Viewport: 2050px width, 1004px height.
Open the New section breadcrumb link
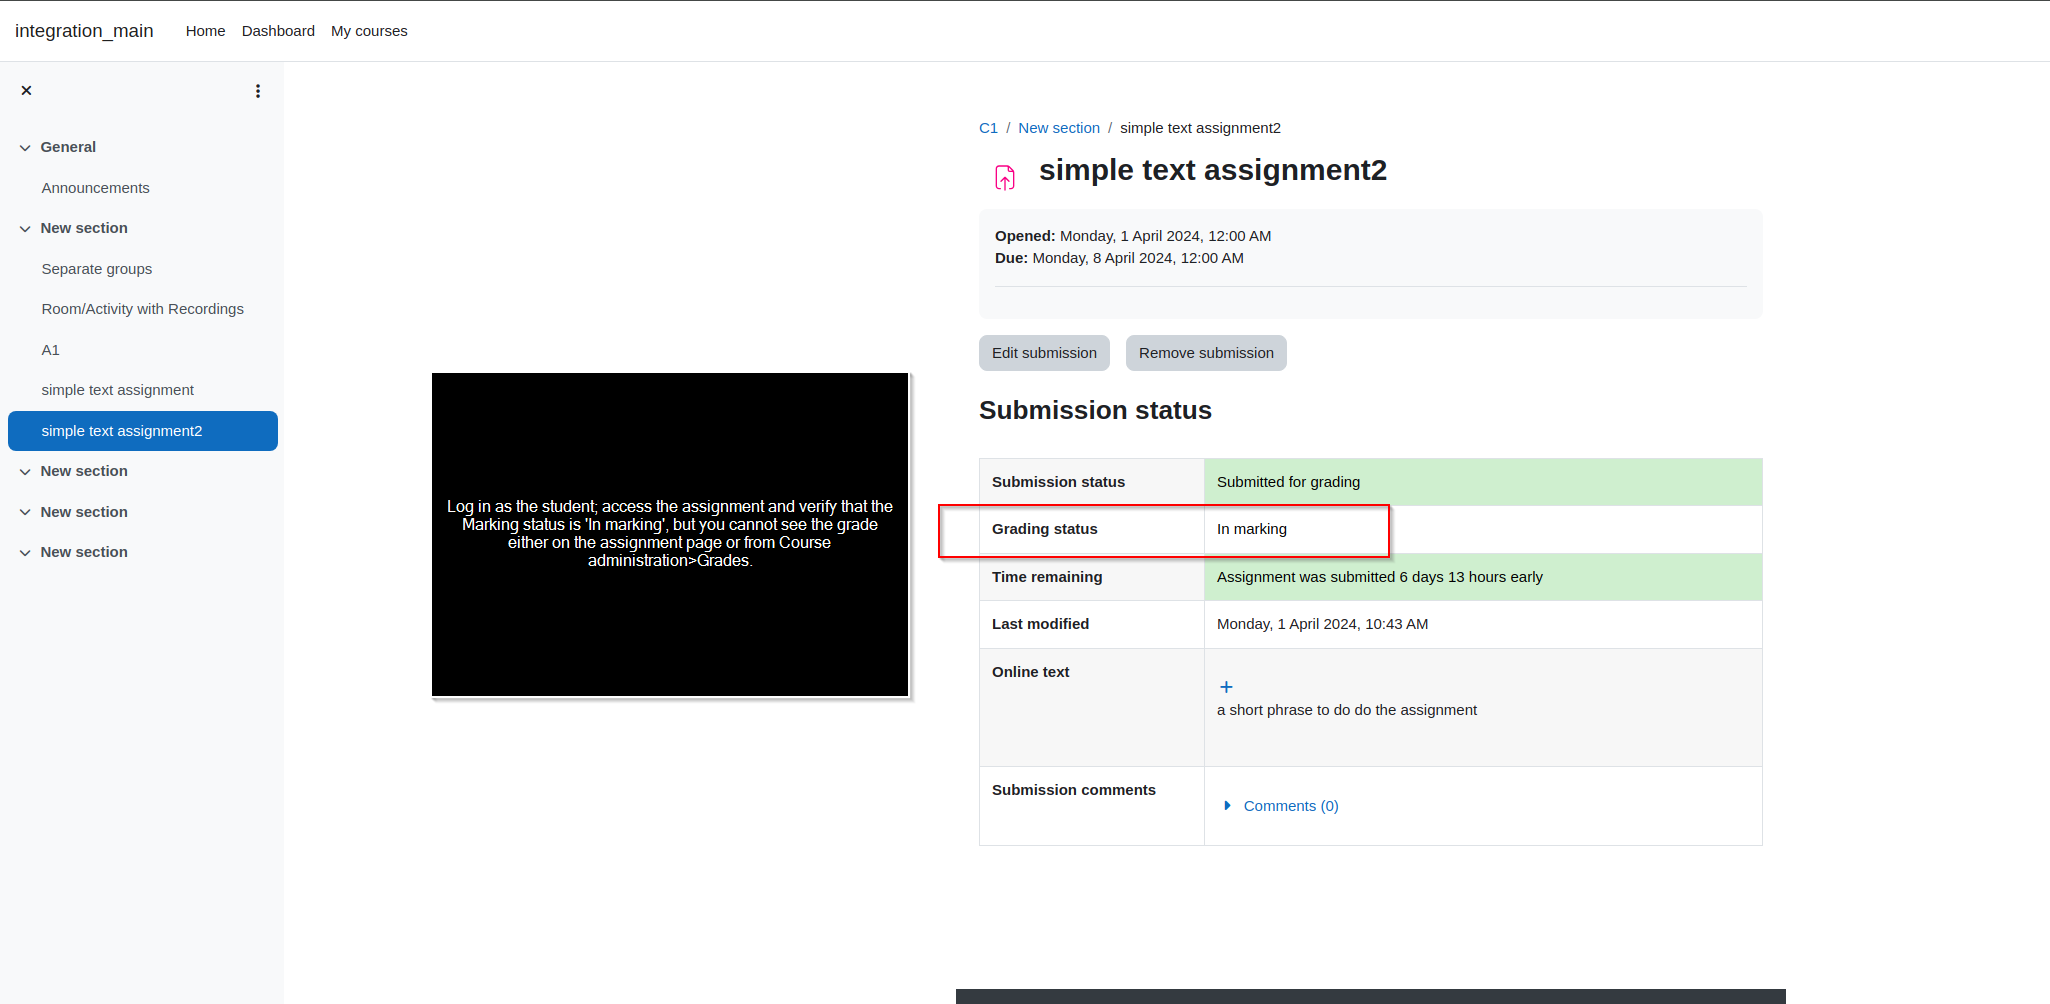tap(1059, 128)
